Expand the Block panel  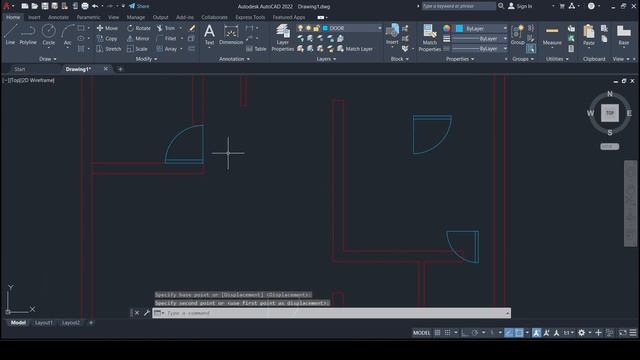400,59
